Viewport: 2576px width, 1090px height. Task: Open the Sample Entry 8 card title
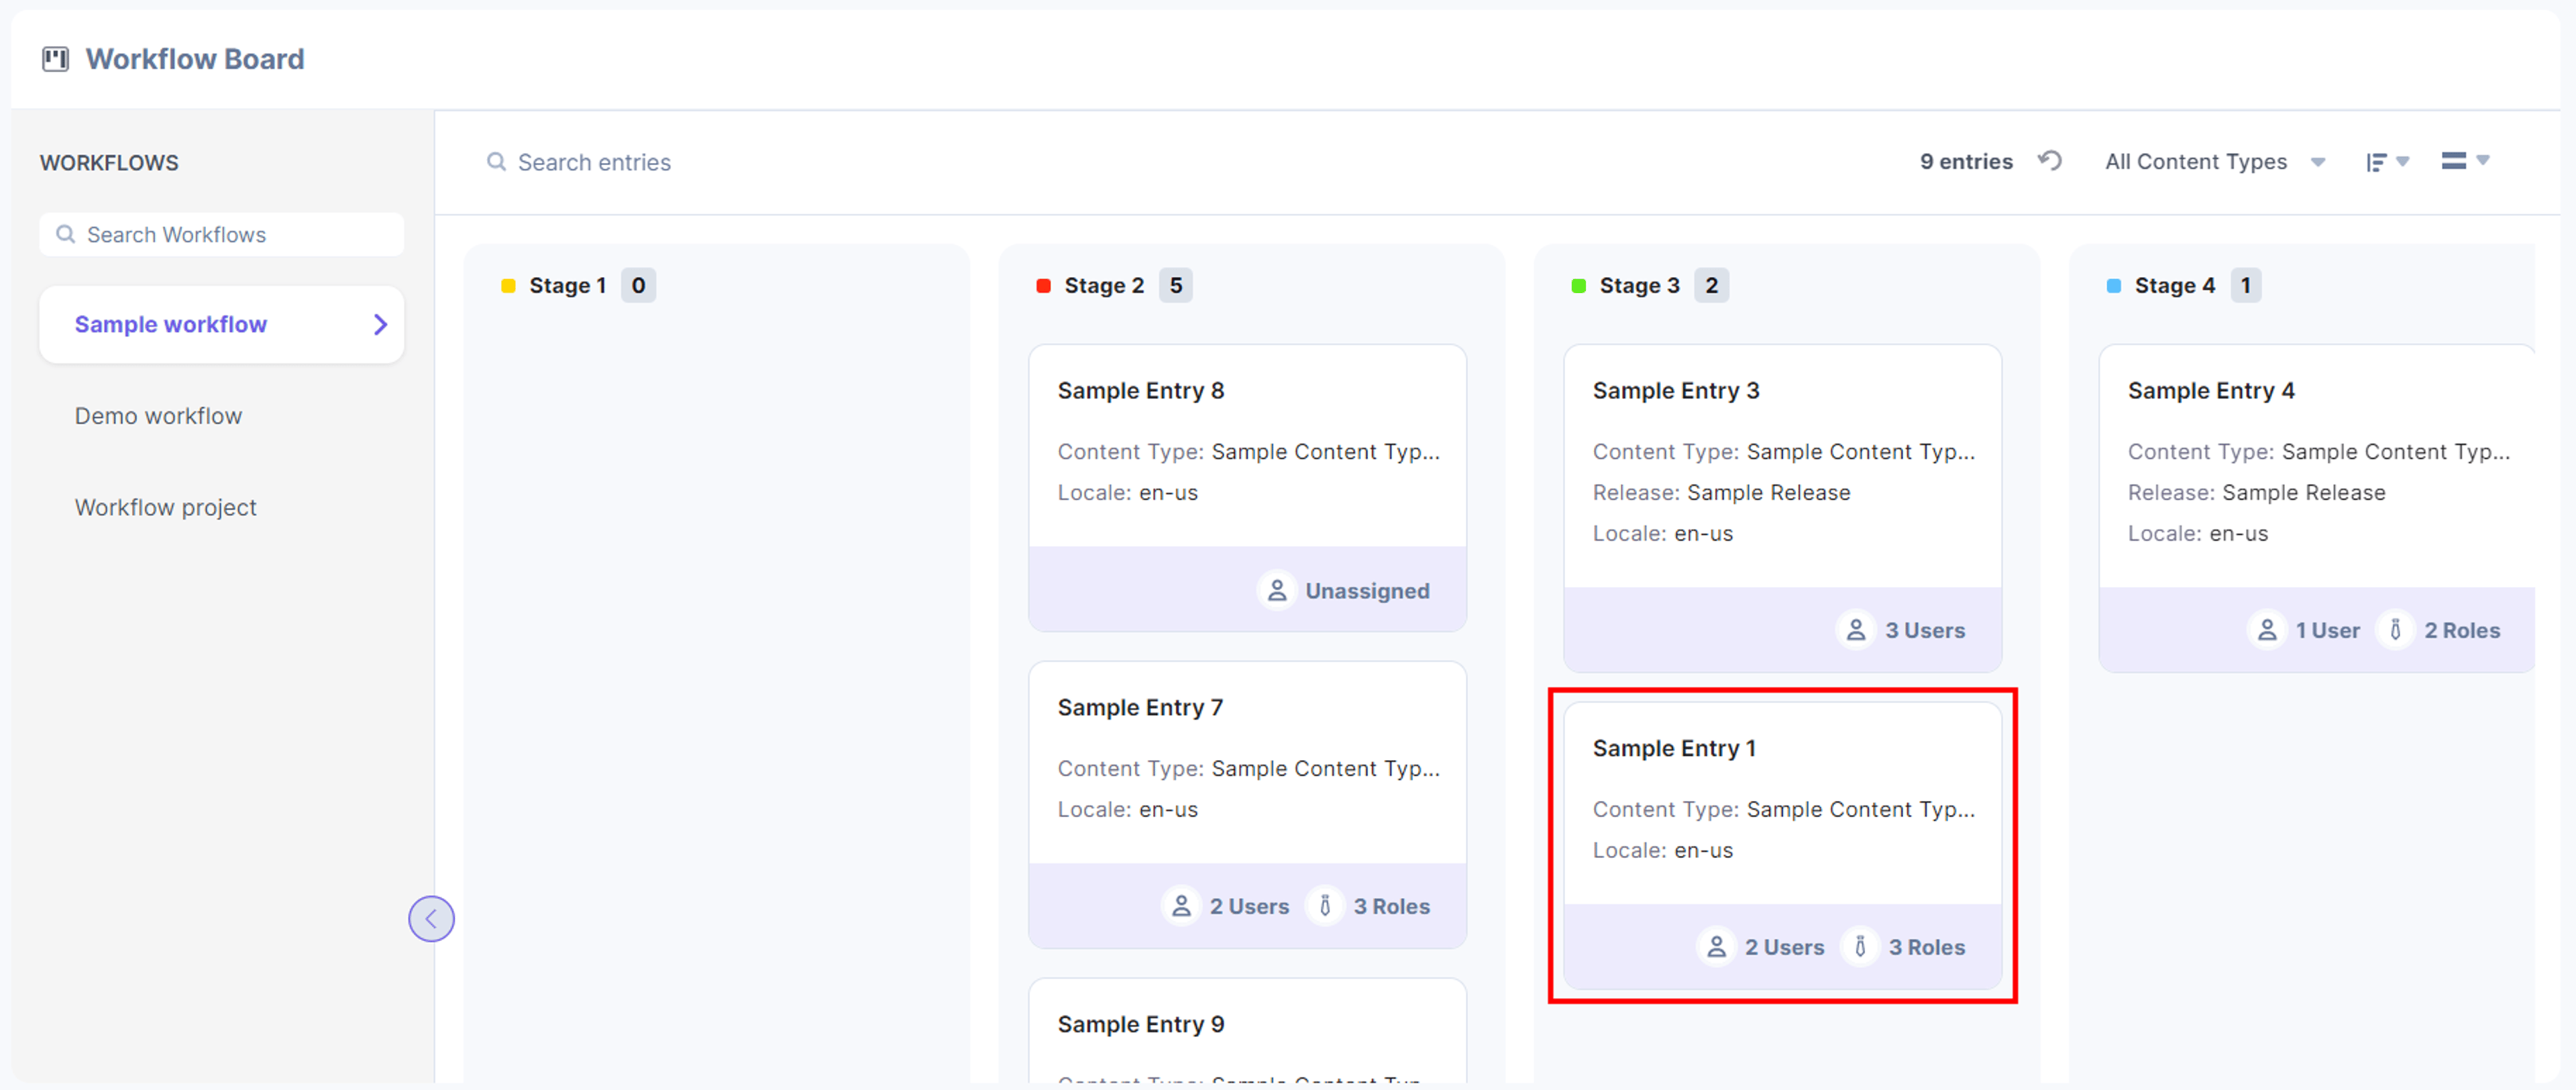tap(1141, 391)
